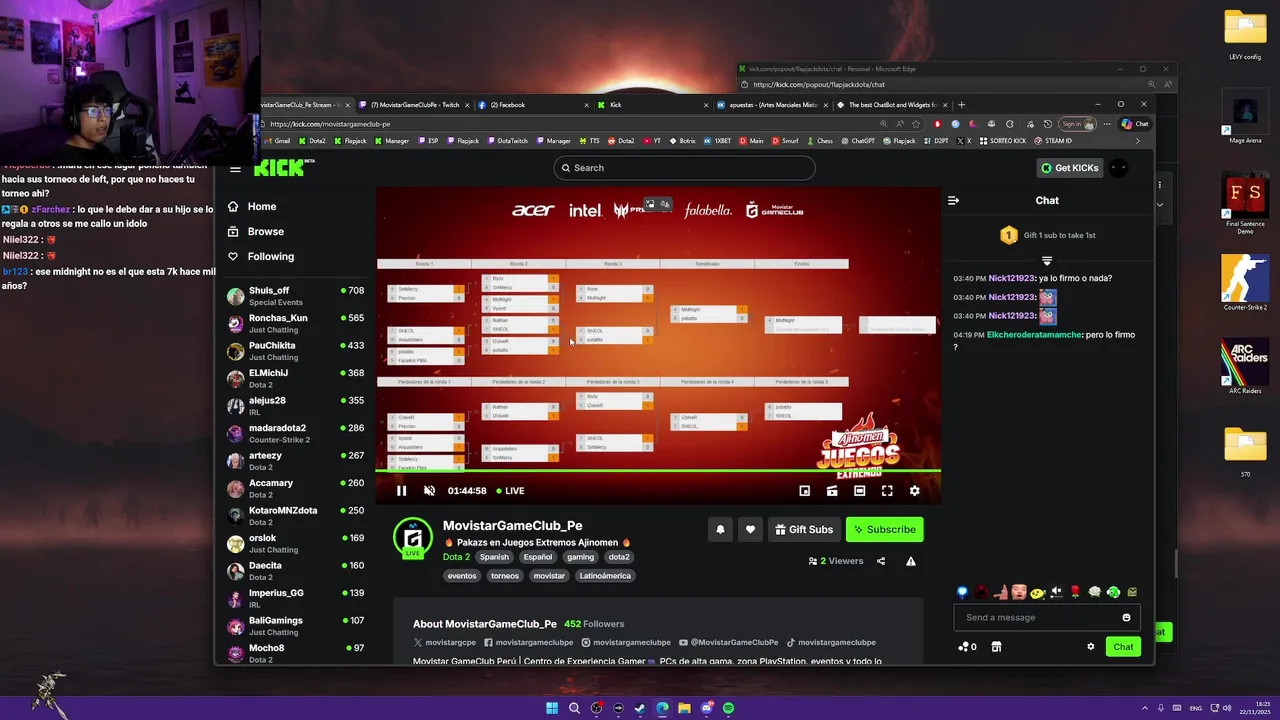This screenshot has width=1280, height=720.
Task: Click the browser address bar URL
Action: pos(330,124)
